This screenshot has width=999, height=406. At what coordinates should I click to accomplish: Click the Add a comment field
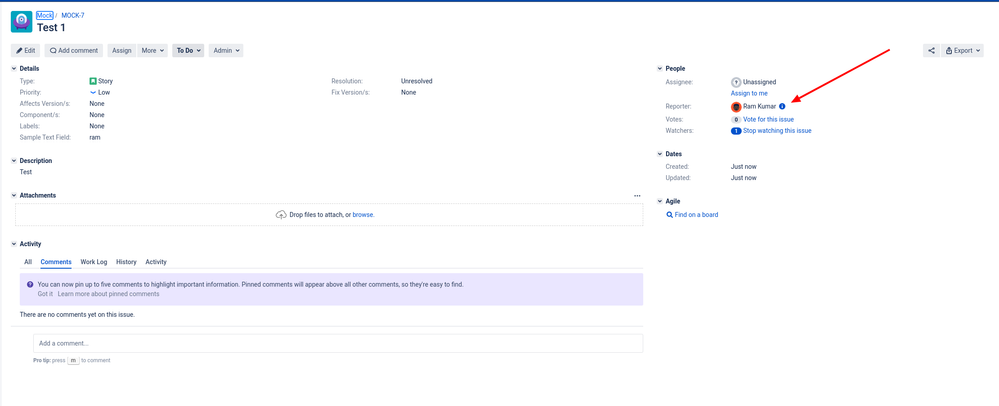pyautogui.click(x=338, y=344)
